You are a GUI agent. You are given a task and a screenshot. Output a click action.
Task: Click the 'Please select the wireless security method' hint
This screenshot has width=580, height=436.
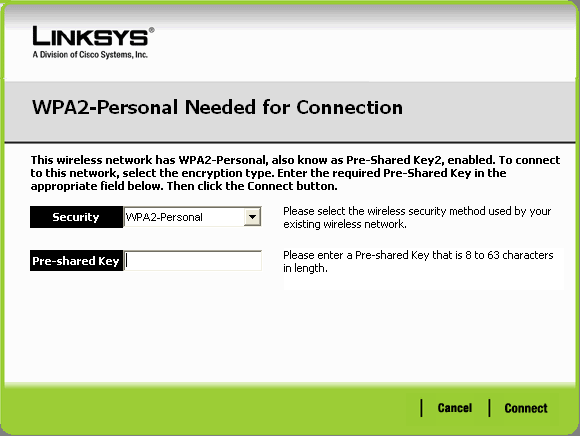417,217
